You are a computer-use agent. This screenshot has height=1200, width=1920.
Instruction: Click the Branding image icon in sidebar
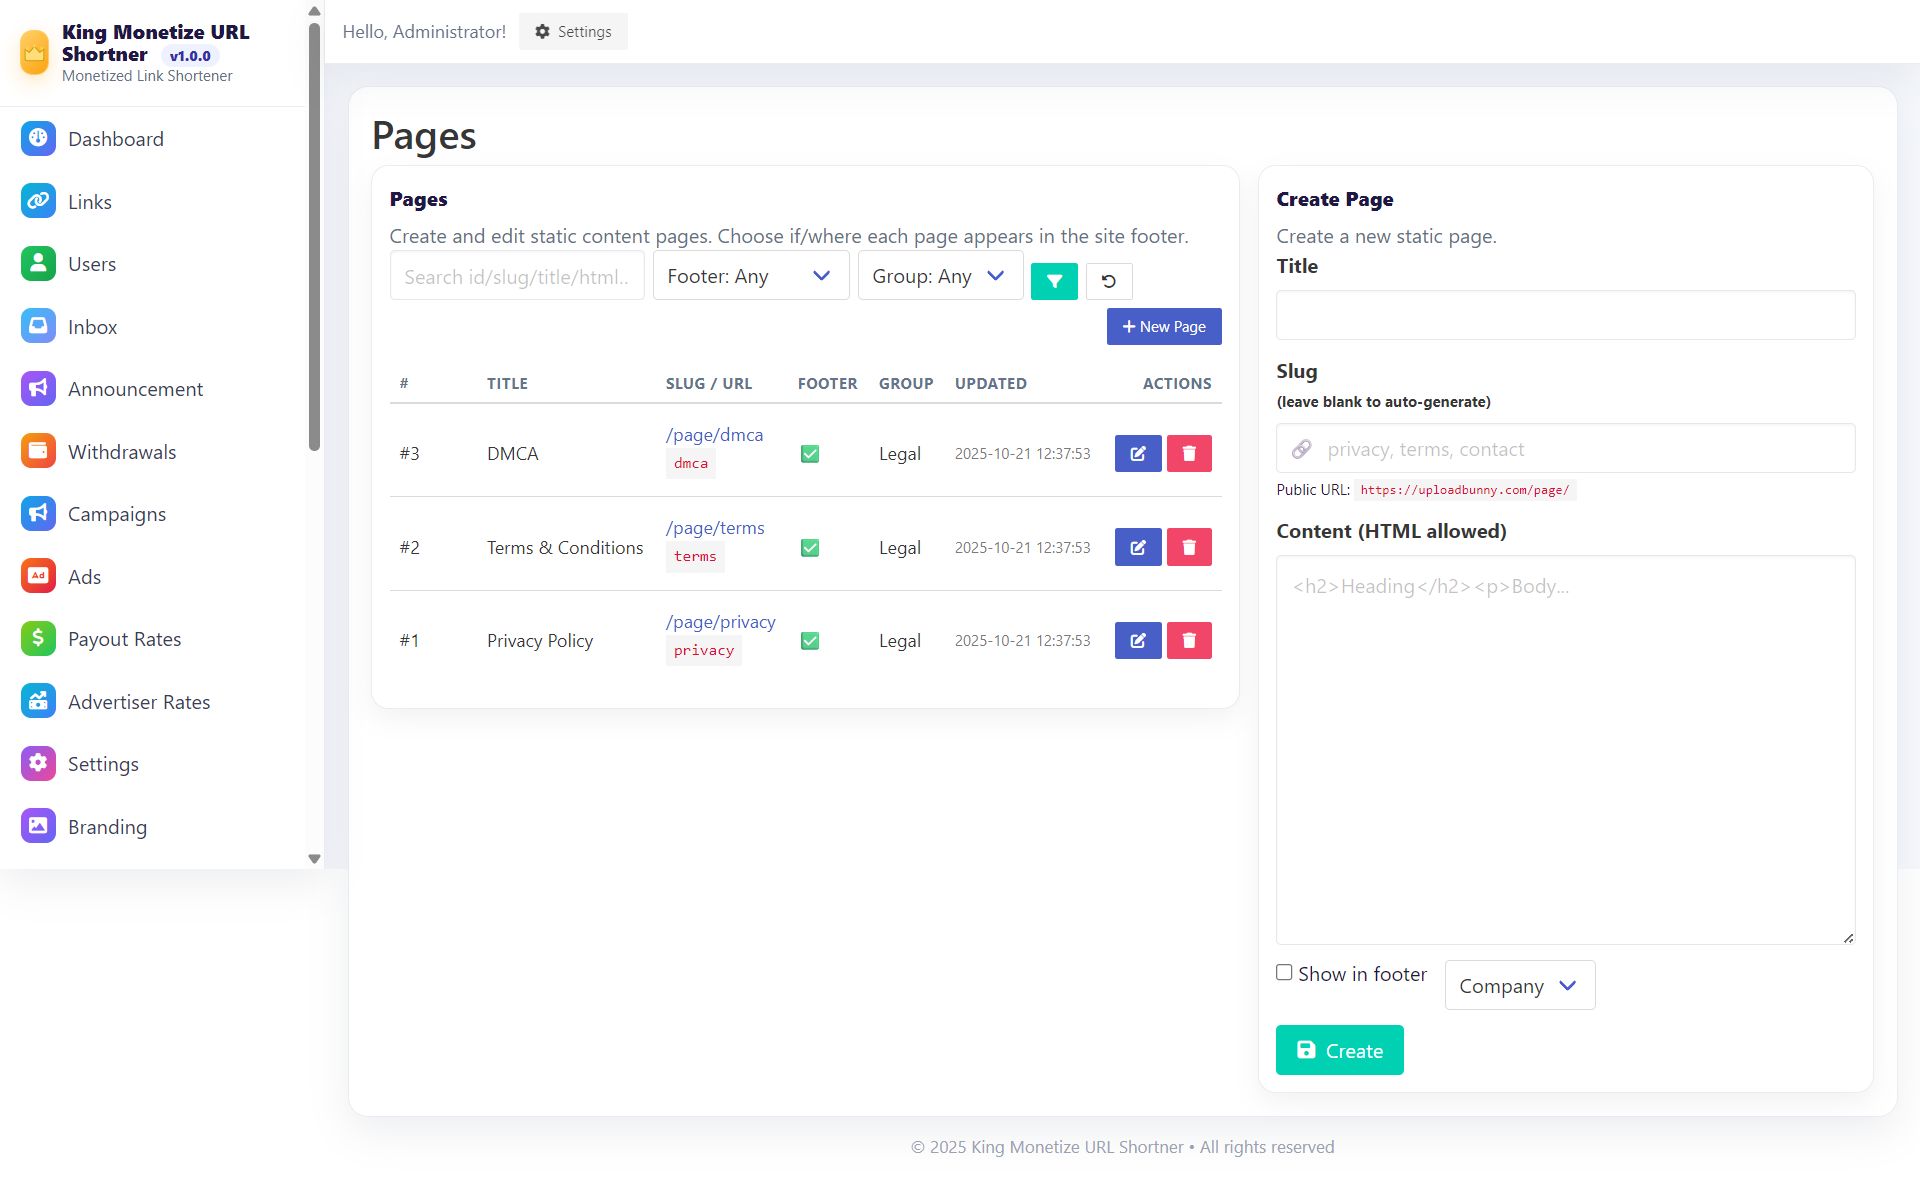[38, 827]
